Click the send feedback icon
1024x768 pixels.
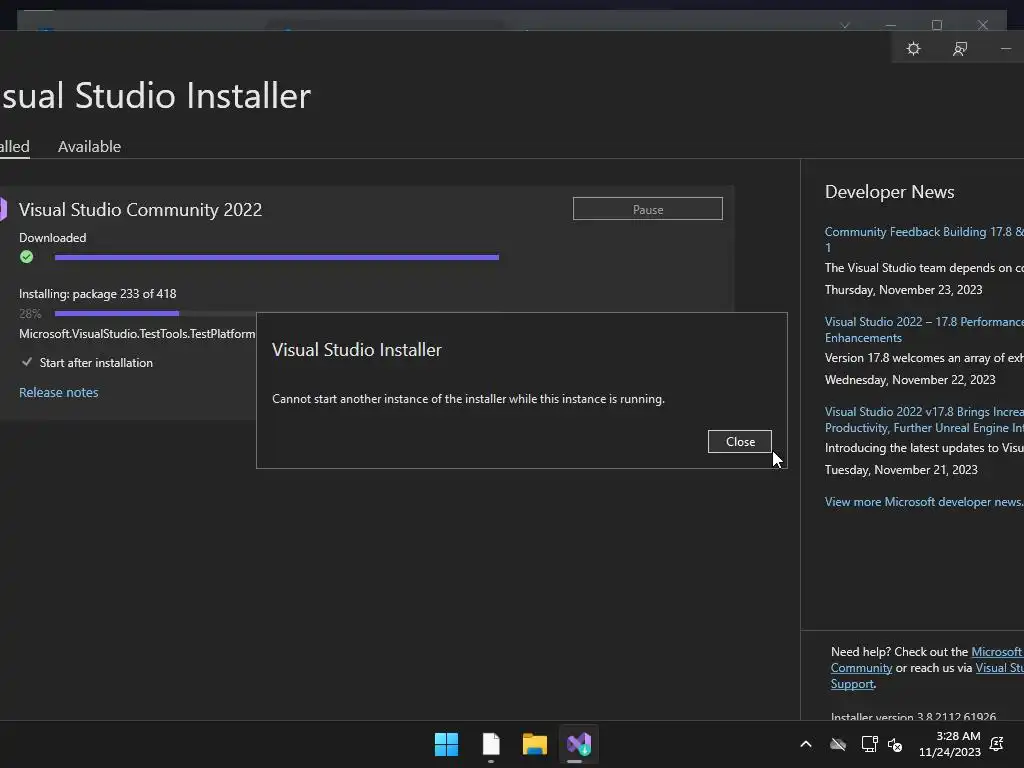point(959,49)
